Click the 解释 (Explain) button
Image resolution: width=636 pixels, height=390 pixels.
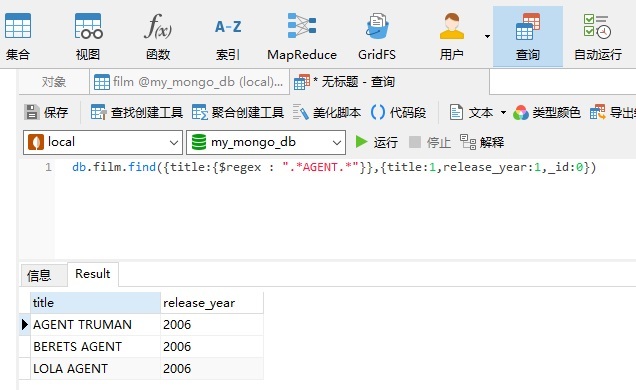coord(482,142)
